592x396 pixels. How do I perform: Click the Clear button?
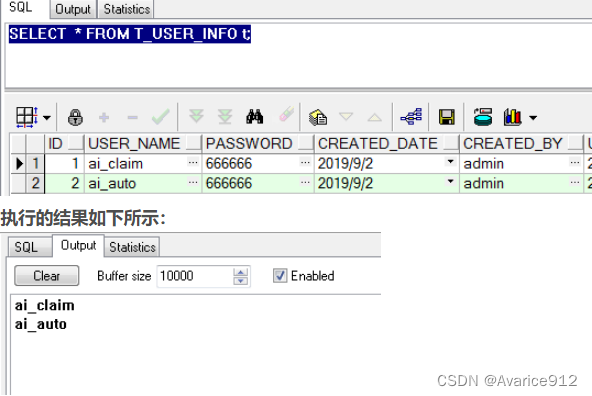(x=46, y=276)
